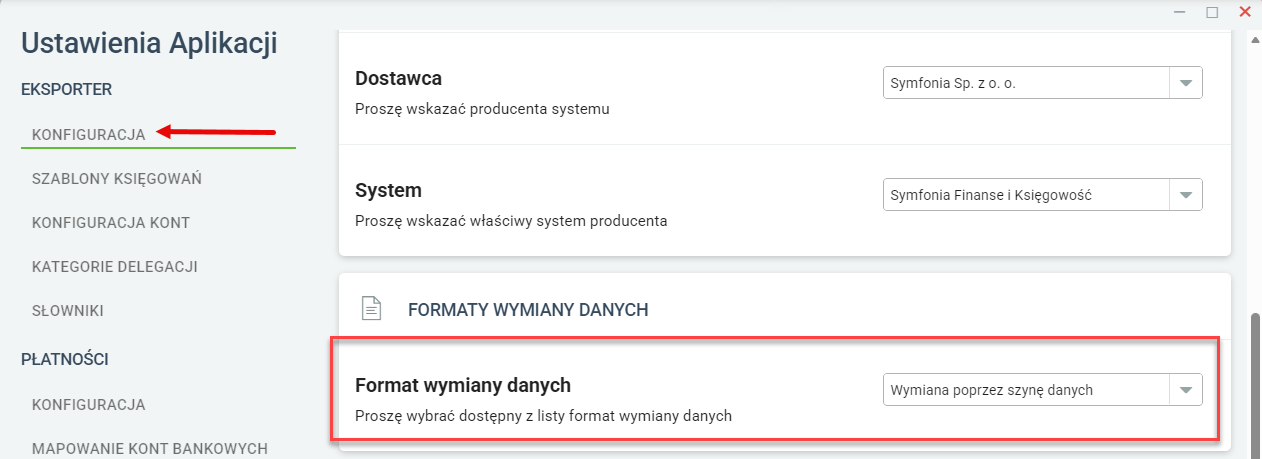Select the Symfonia Sp. z o. o. combo box
The height and width of the screenshot is (459, 1262).
1042,83
